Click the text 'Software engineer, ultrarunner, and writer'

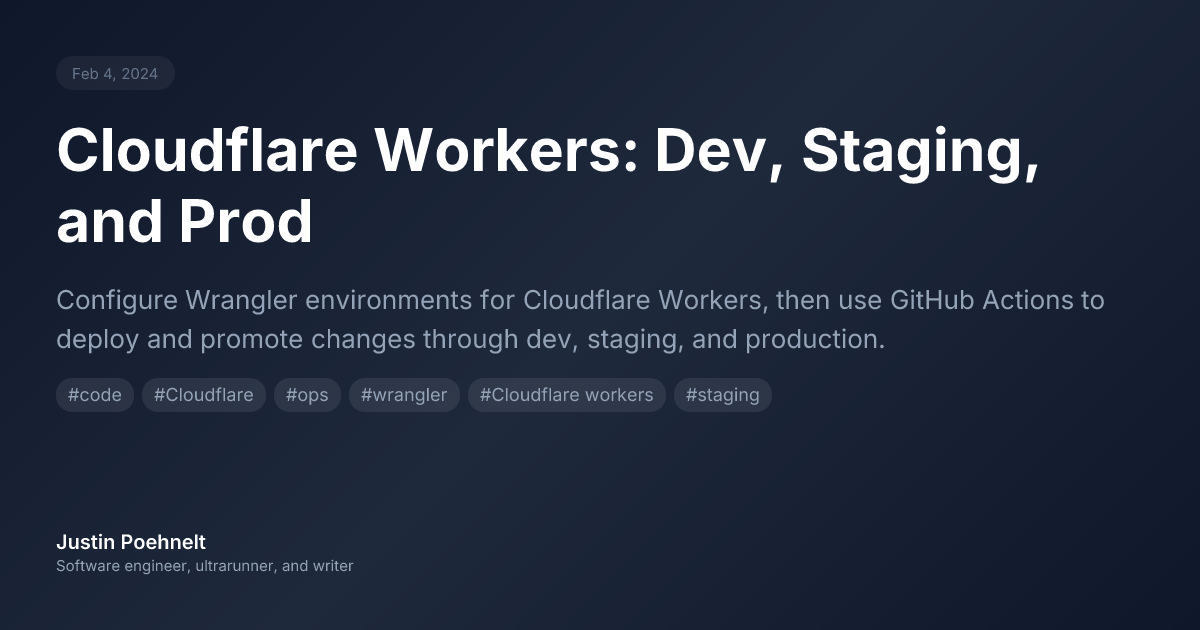tap(205, 566)
